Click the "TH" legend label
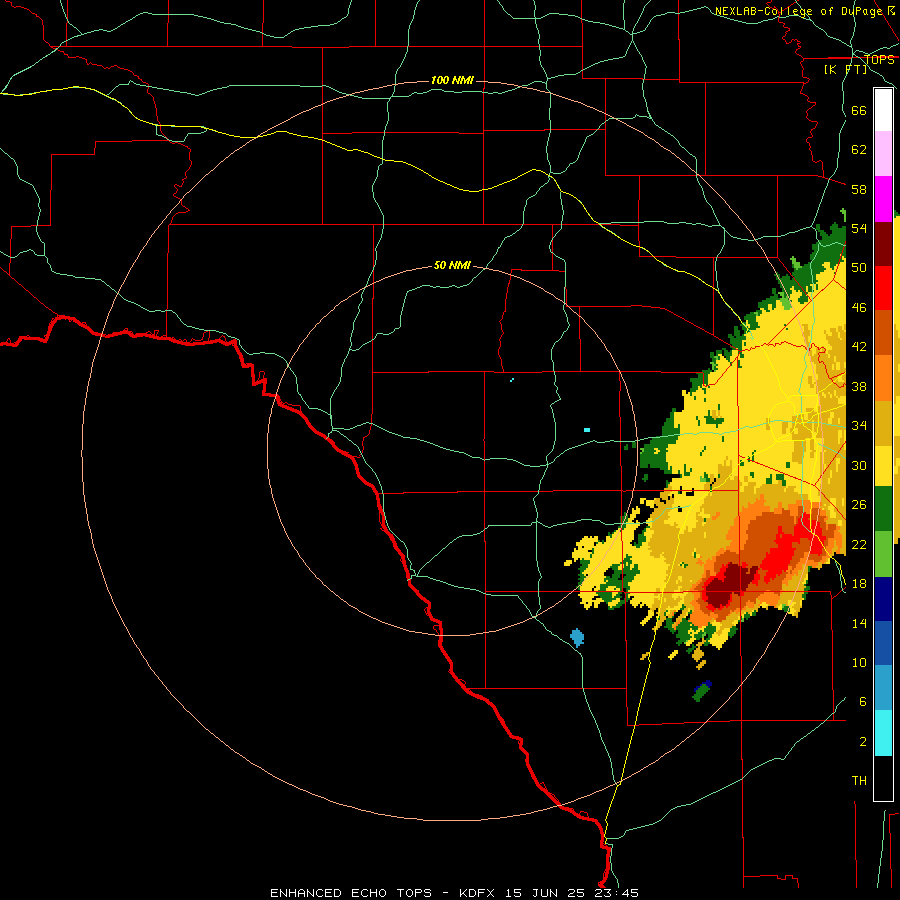 [859, 781]
